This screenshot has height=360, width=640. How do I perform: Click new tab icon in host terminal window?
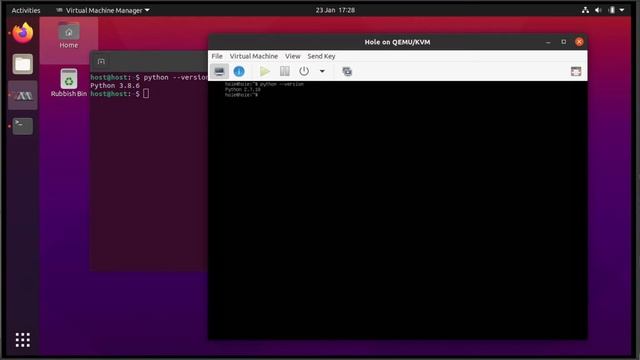(101, 61)
